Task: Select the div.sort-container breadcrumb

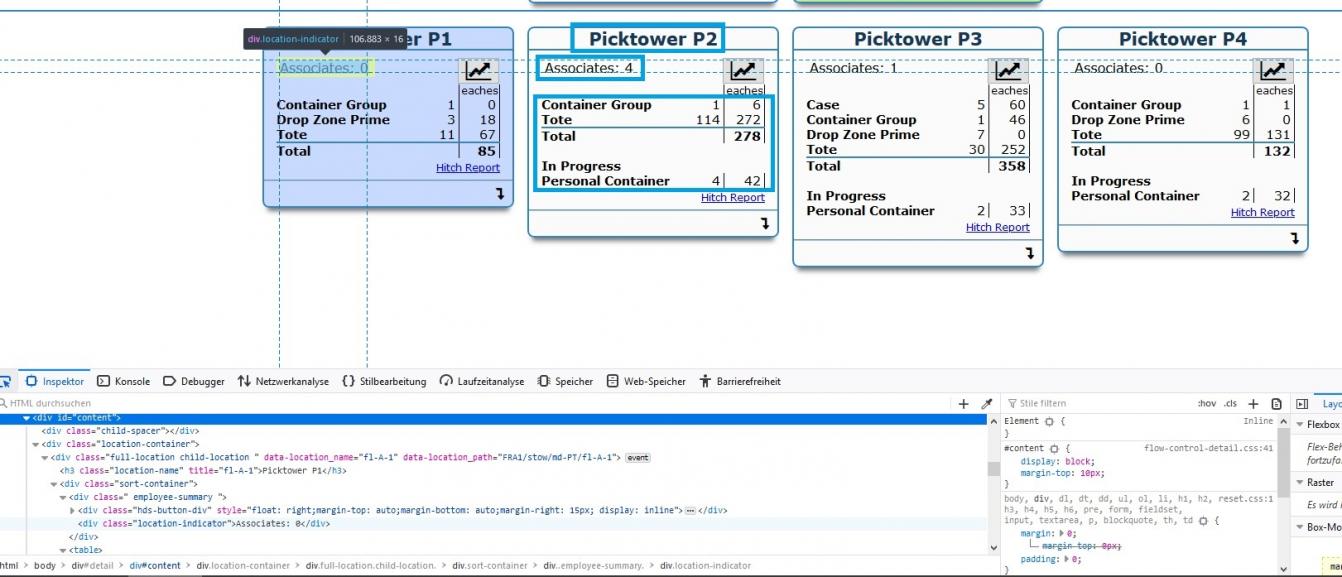Action: click(489, 565)
